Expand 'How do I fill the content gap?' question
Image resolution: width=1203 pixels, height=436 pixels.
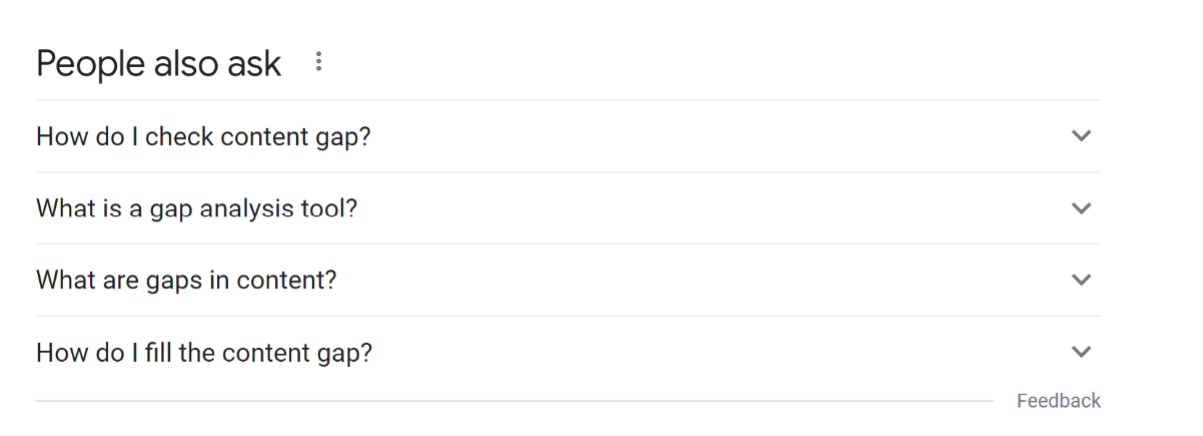pyautogui.click(x=568, y=352)
